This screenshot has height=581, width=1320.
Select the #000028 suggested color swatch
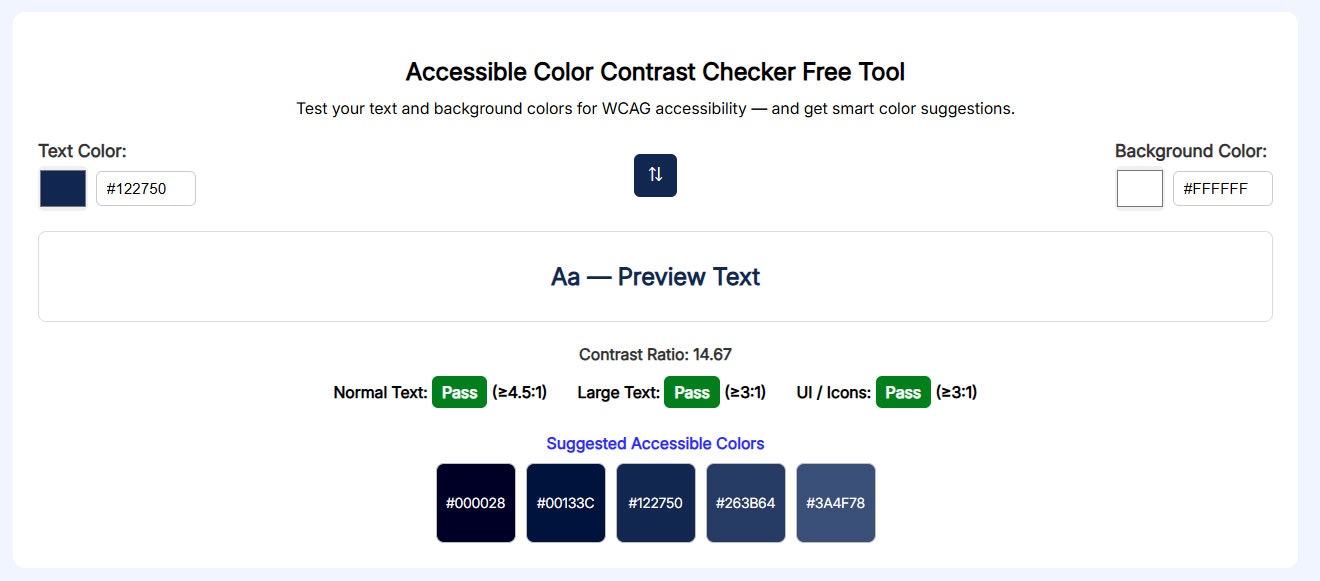475,503
